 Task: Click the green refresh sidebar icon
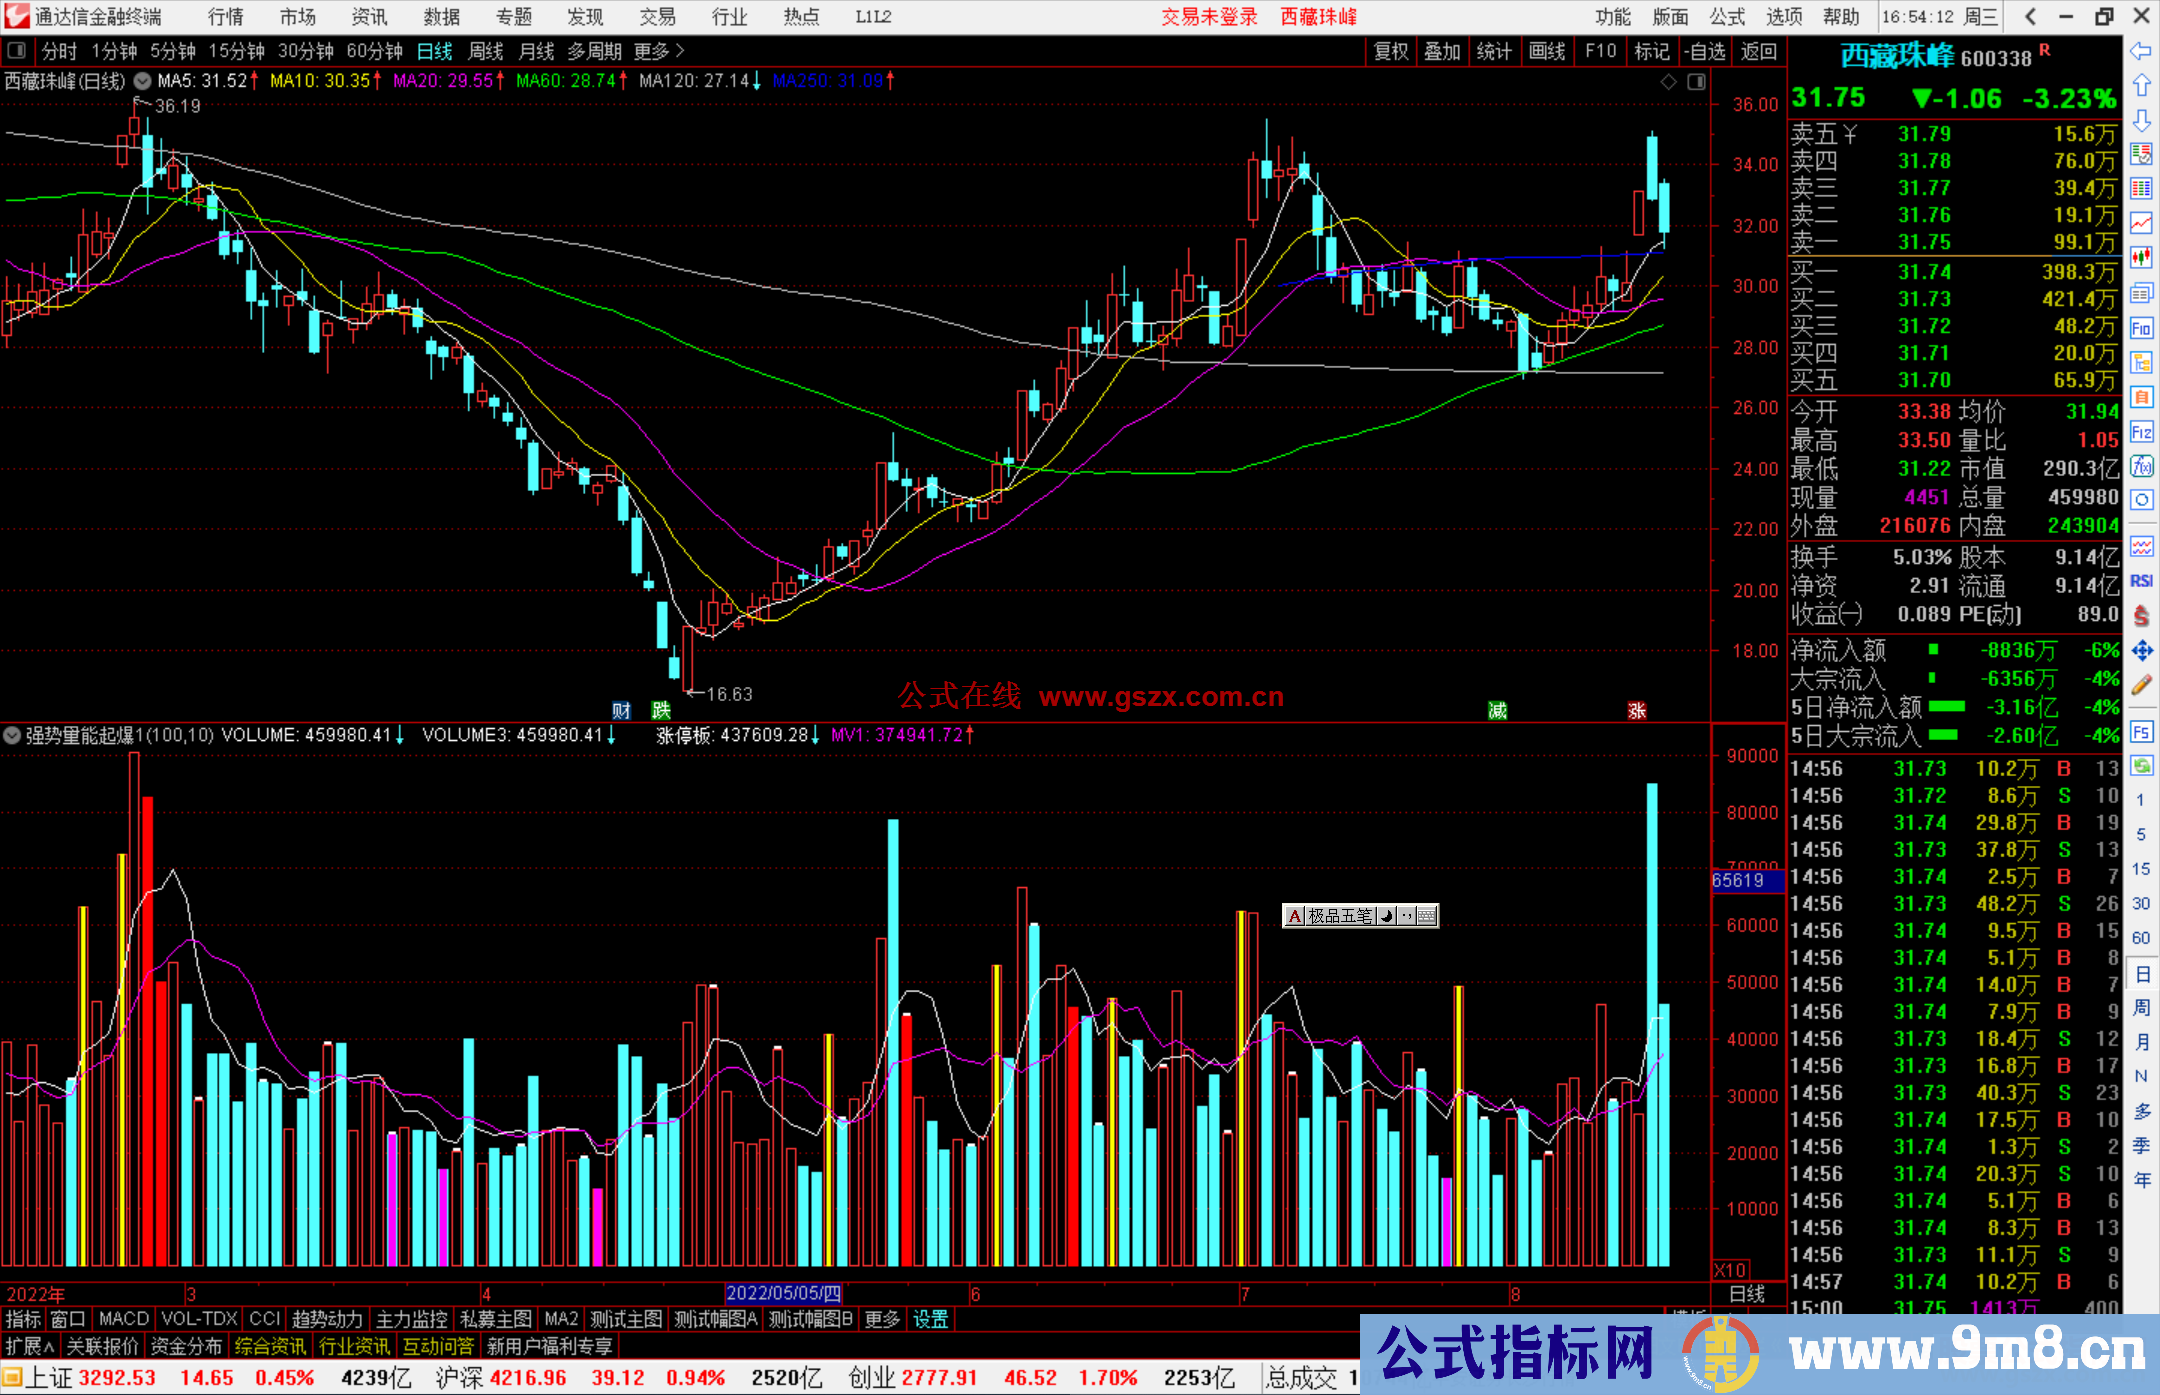2141,766
